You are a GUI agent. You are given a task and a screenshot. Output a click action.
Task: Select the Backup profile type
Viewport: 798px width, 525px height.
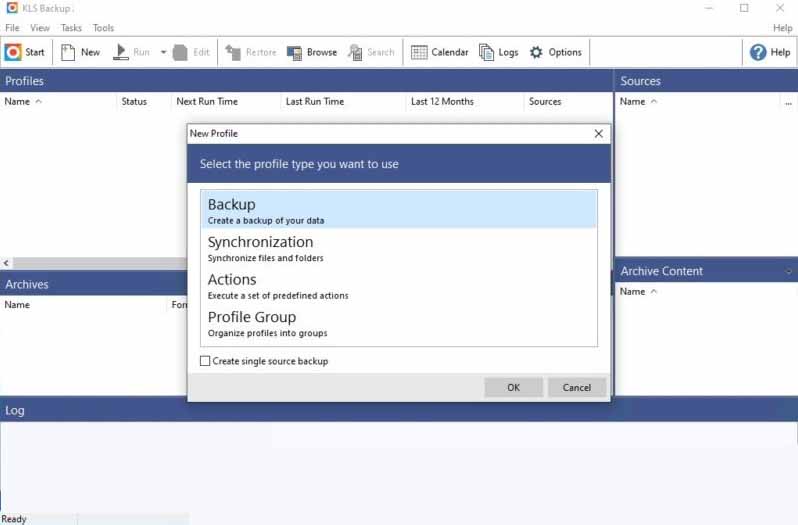coord(399,210)
